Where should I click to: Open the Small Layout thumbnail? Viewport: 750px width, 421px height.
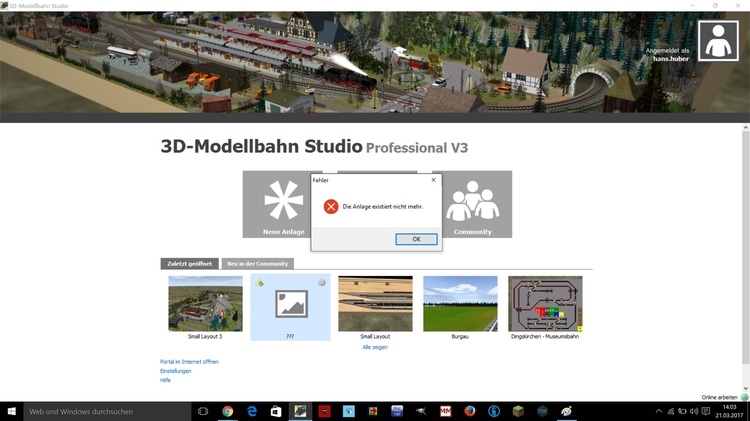pos(375,303)
